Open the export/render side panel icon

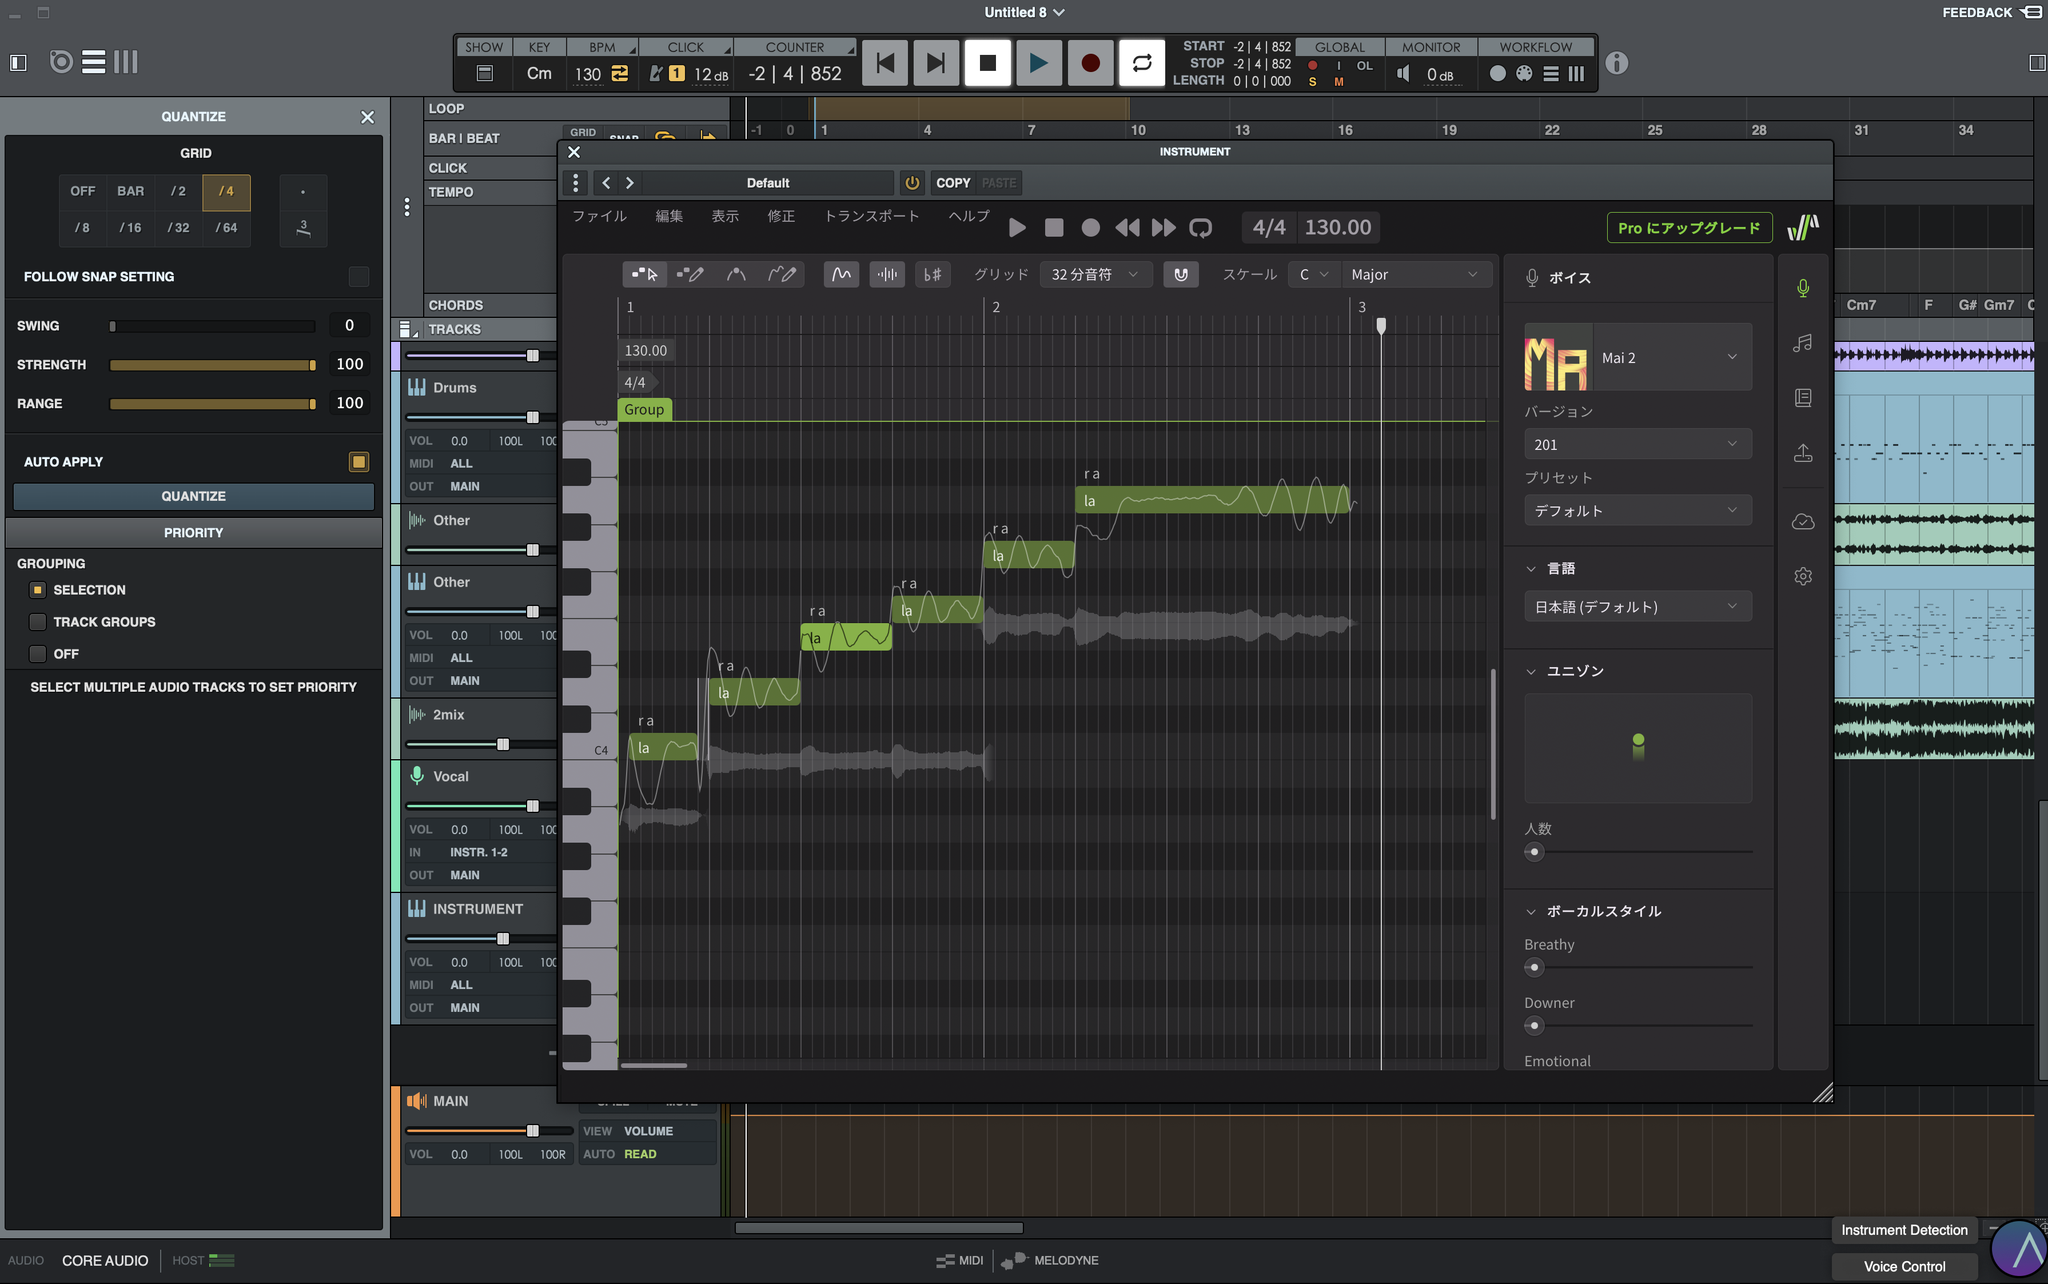coord(1803,453)
